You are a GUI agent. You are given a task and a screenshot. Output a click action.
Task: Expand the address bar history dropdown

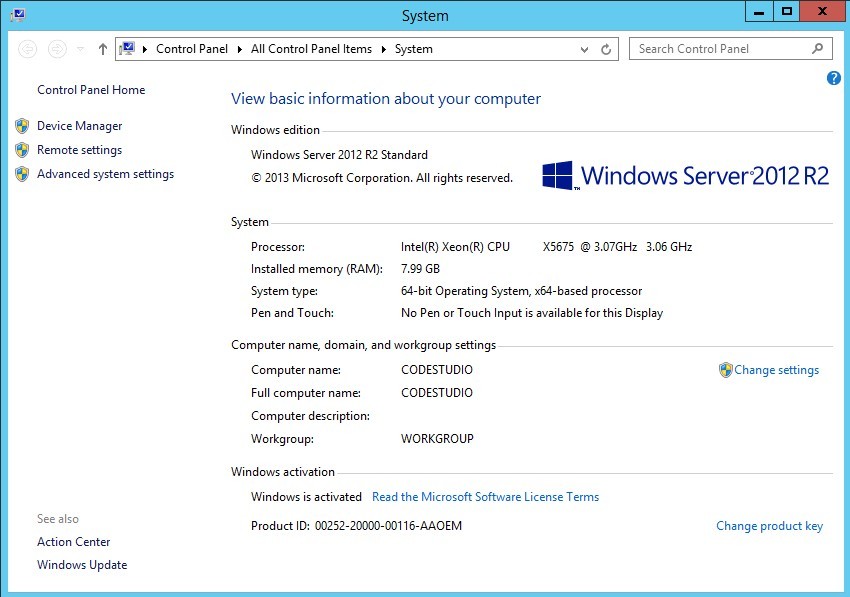tap(585, 49)
